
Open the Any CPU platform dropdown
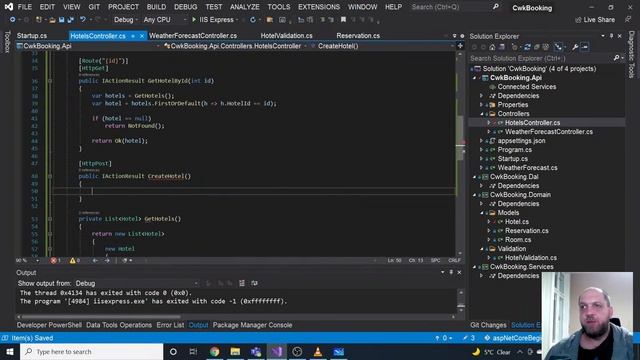pos(164,20)
